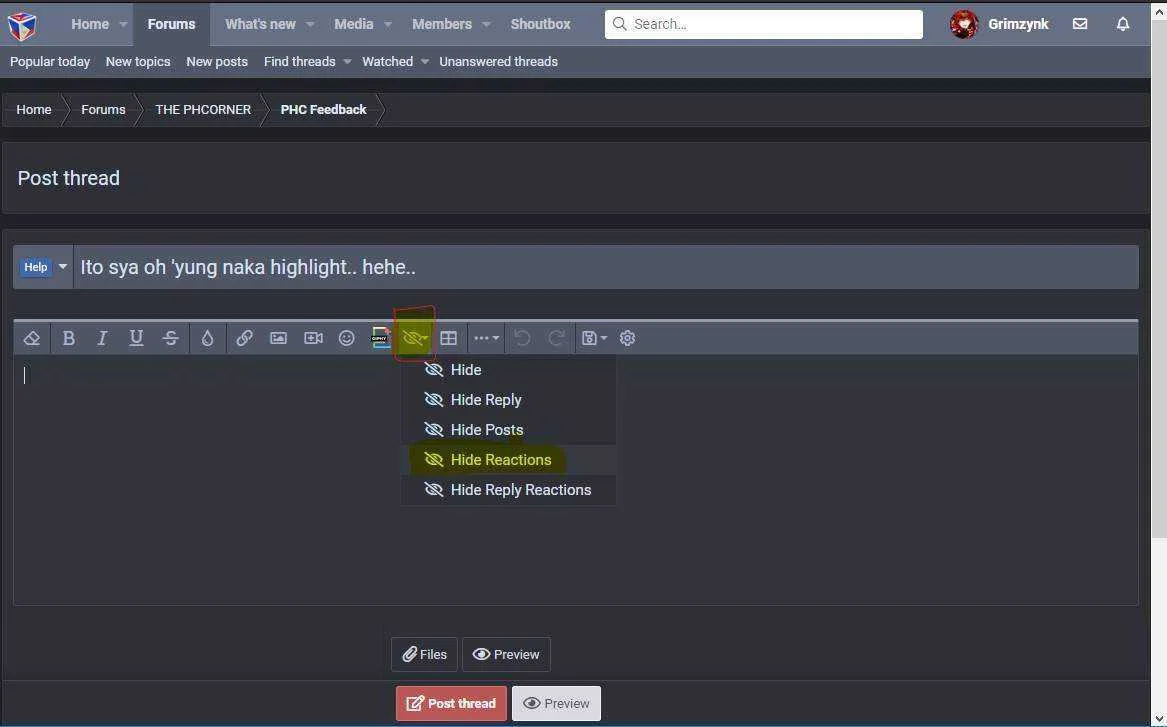1167x727 pixels.
Task: Click the remove formatting eraser icon
Action: coord(31,339)
